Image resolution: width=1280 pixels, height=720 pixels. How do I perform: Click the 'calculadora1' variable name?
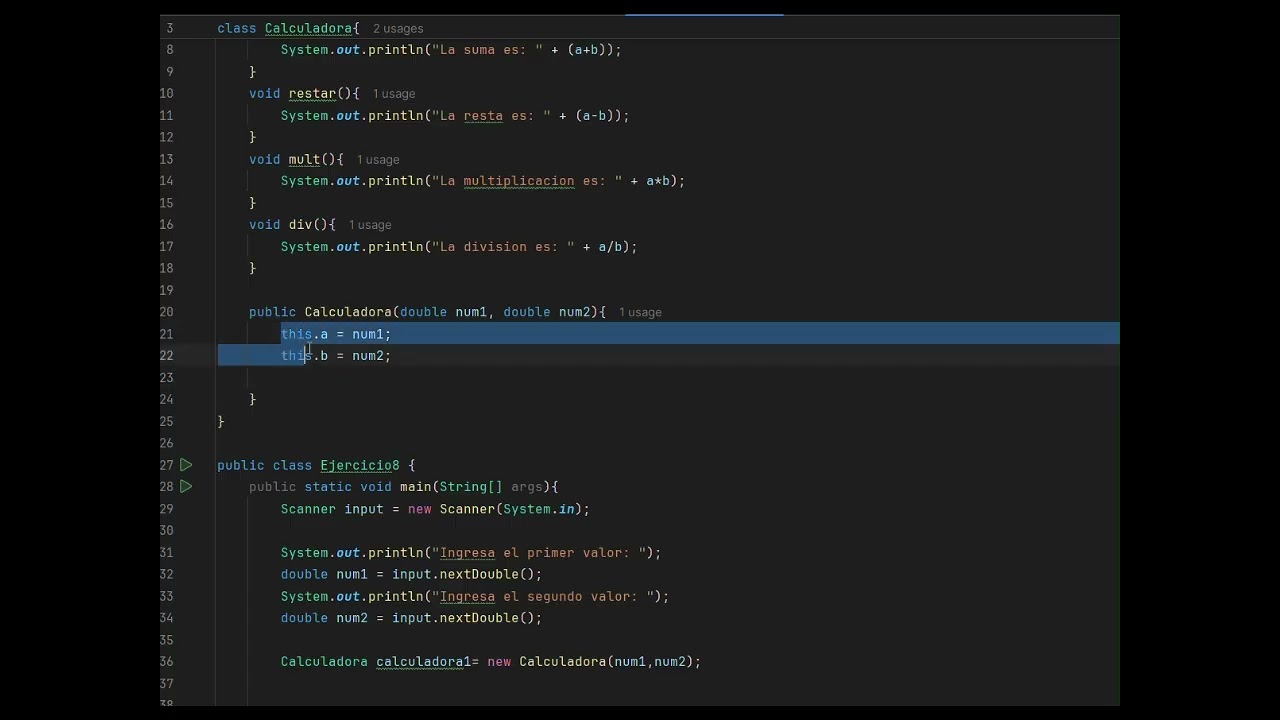pyautogui.click(x=423, y=662)
